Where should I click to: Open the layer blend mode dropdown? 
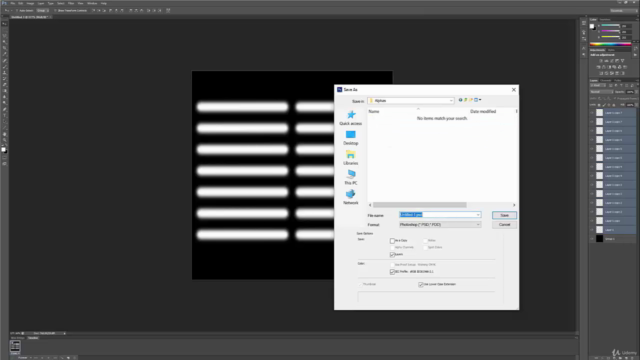tap(602, 92)
